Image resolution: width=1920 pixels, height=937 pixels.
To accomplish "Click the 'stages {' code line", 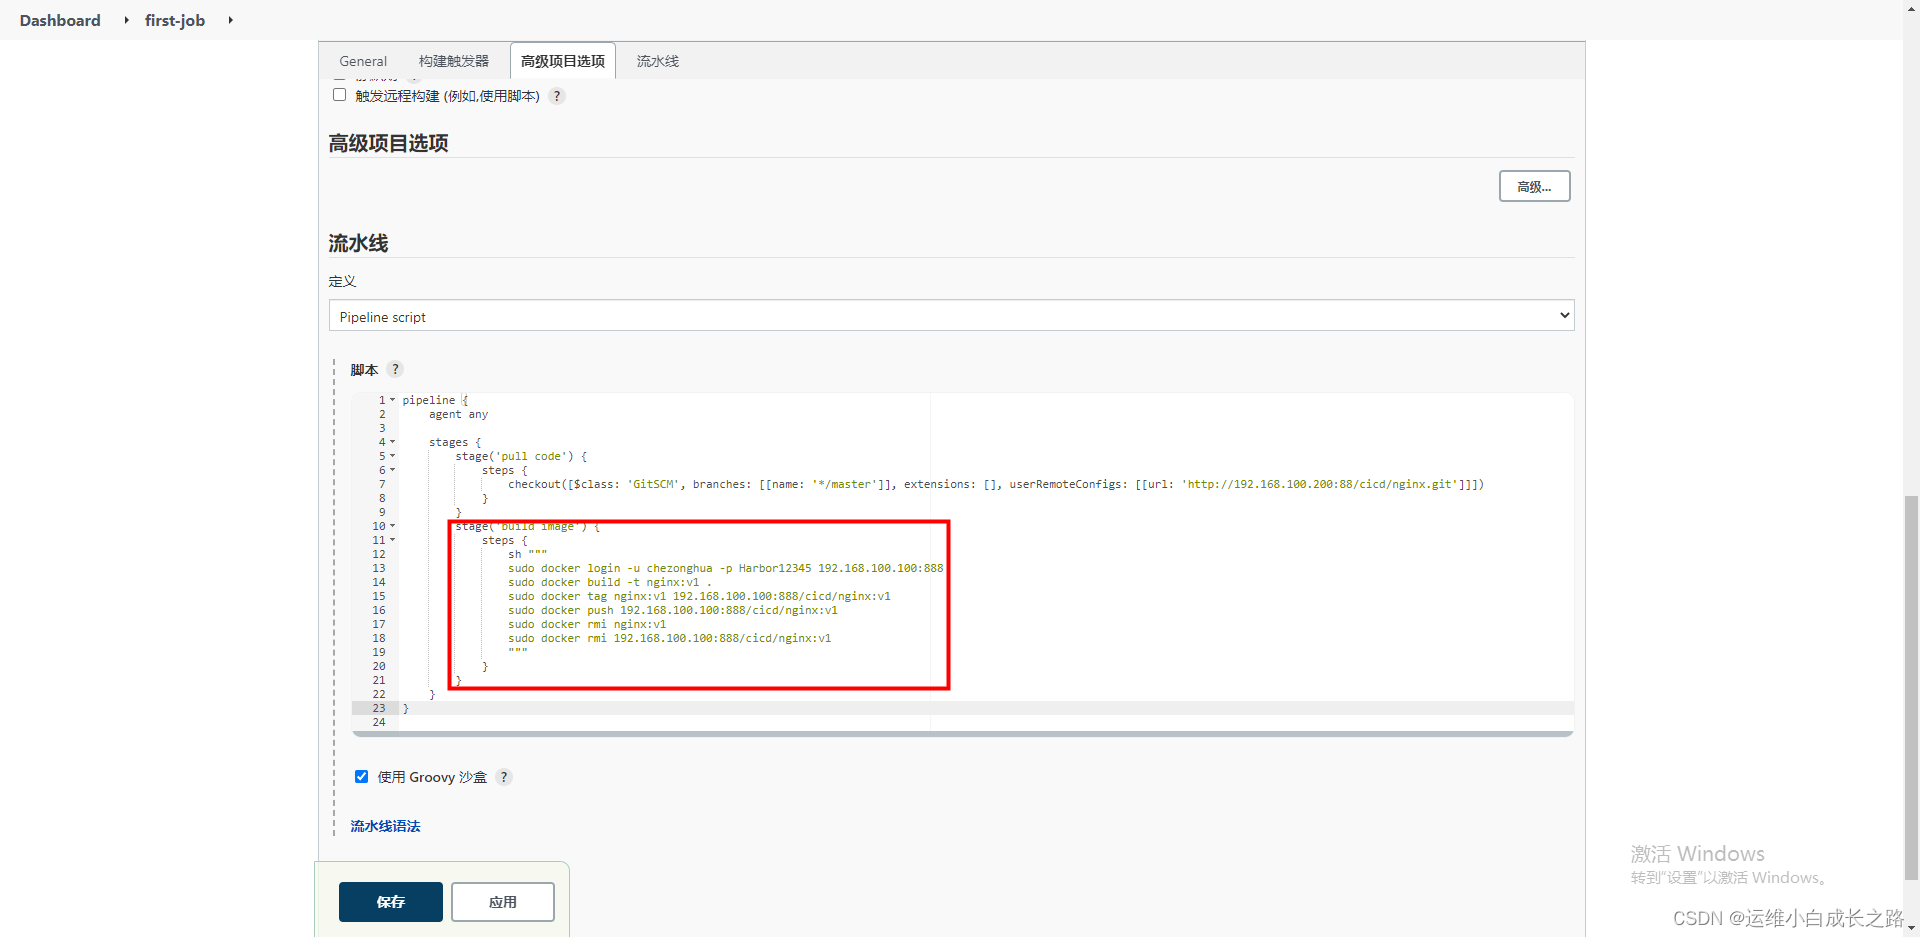I will click(455, 442).
